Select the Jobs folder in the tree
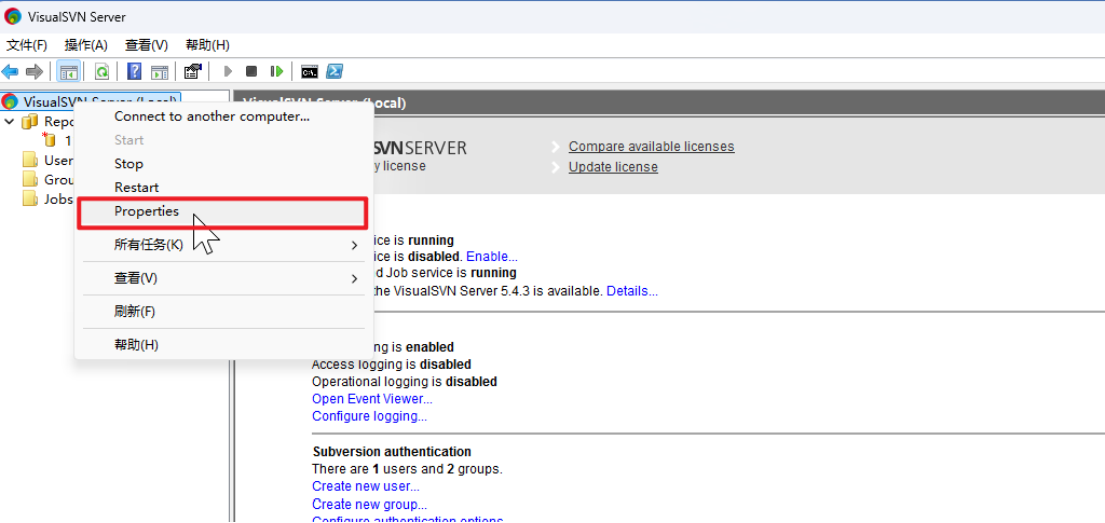The image size is (1105, 523). click(x=58, y=199)
